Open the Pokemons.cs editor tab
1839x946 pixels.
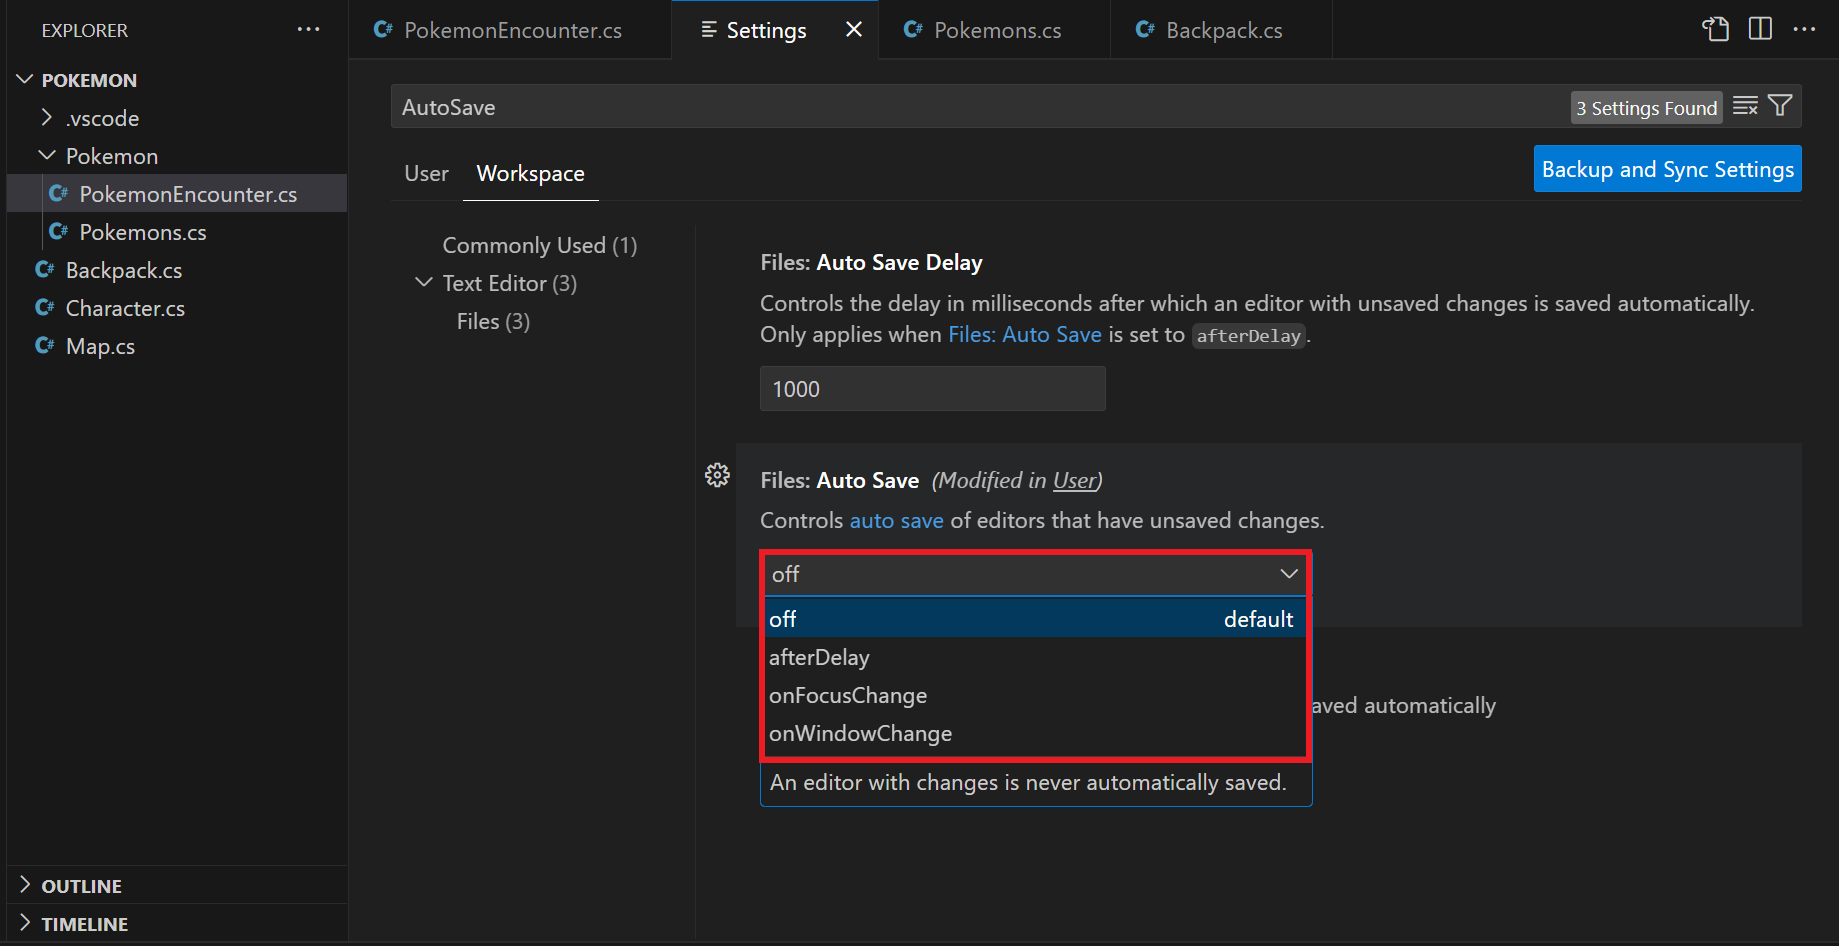(997, 29)
